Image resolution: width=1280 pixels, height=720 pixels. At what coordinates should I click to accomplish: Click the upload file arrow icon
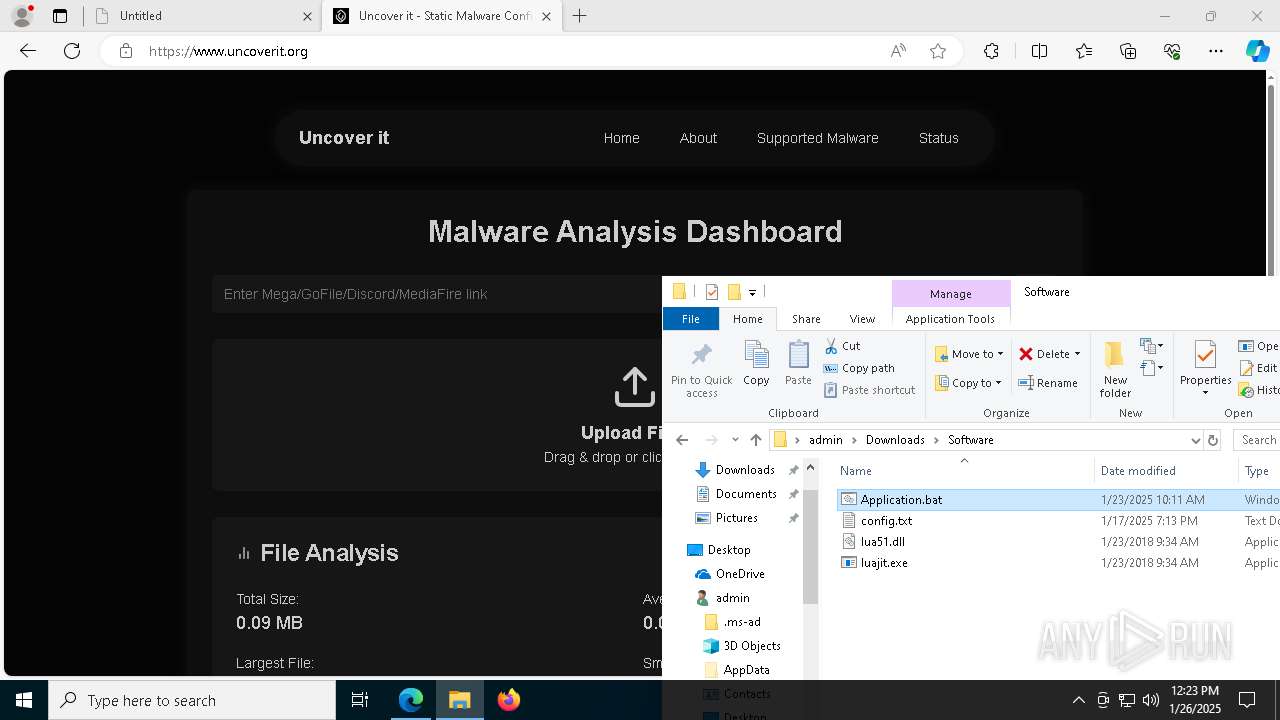tap(634, 387)
